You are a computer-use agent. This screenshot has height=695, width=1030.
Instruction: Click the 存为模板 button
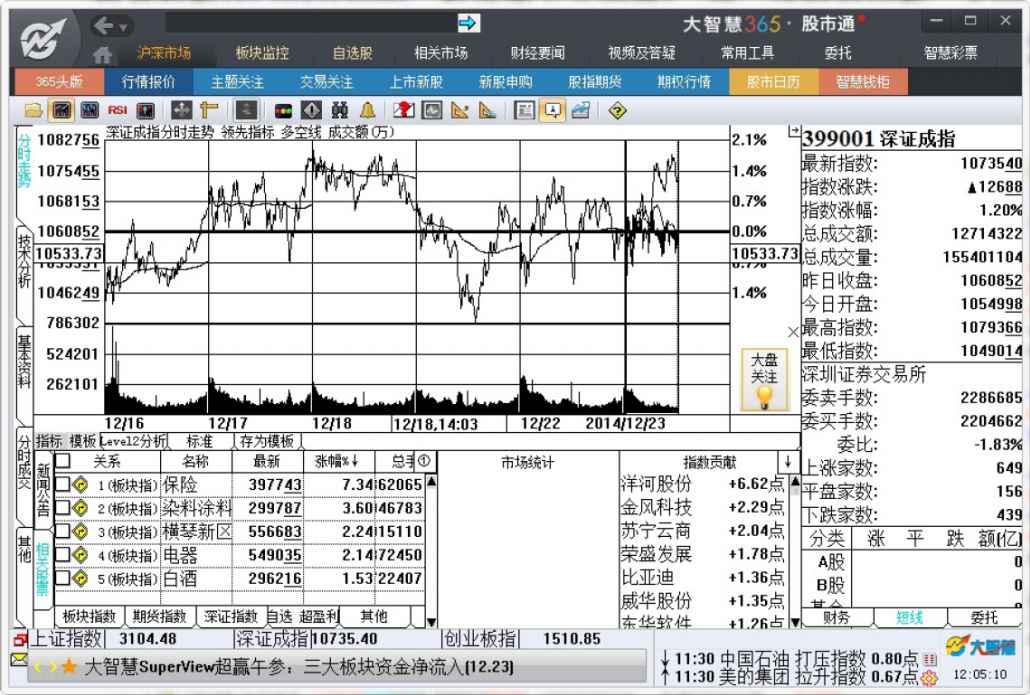(x=267, y=441)
